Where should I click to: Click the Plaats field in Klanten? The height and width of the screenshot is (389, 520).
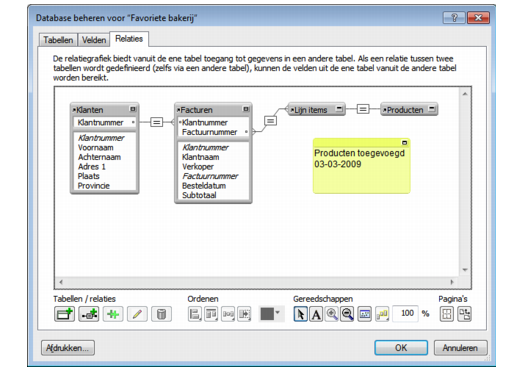coord(89,176)
